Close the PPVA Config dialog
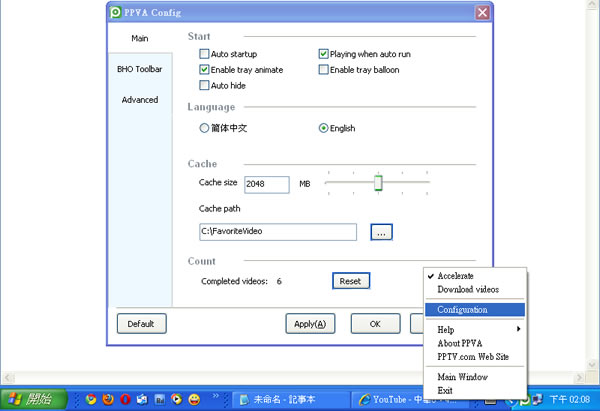The width and height of the screenshot is (600, 411). [482, 13]
